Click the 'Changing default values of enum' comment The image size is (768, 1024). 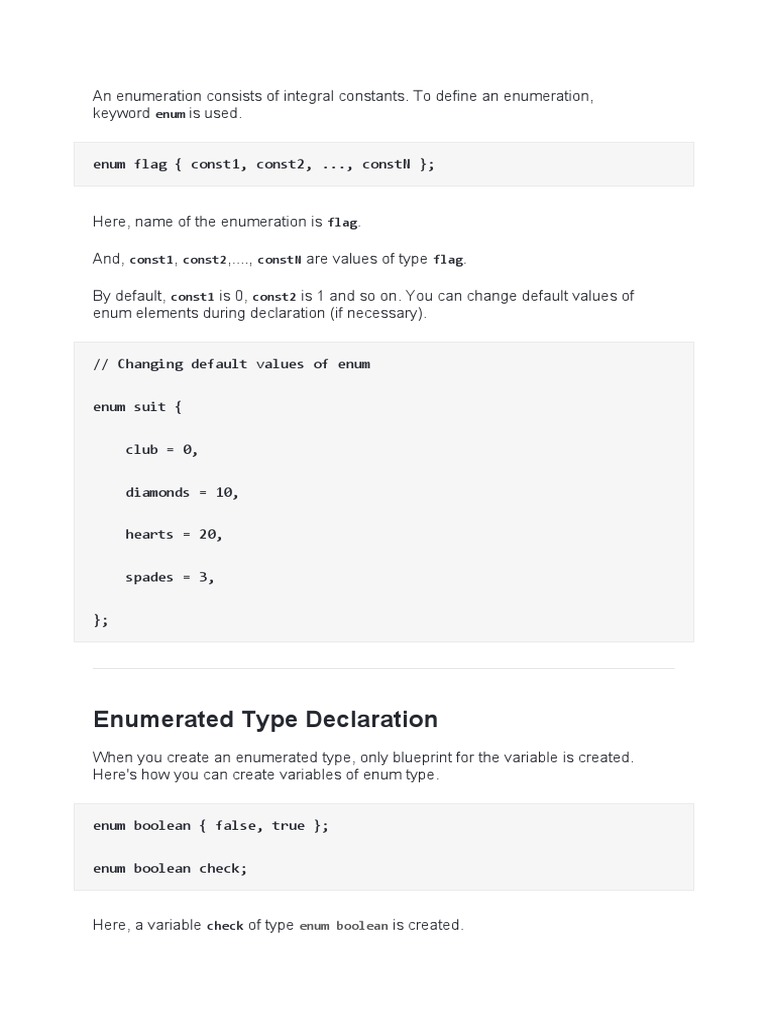[231, 364]
